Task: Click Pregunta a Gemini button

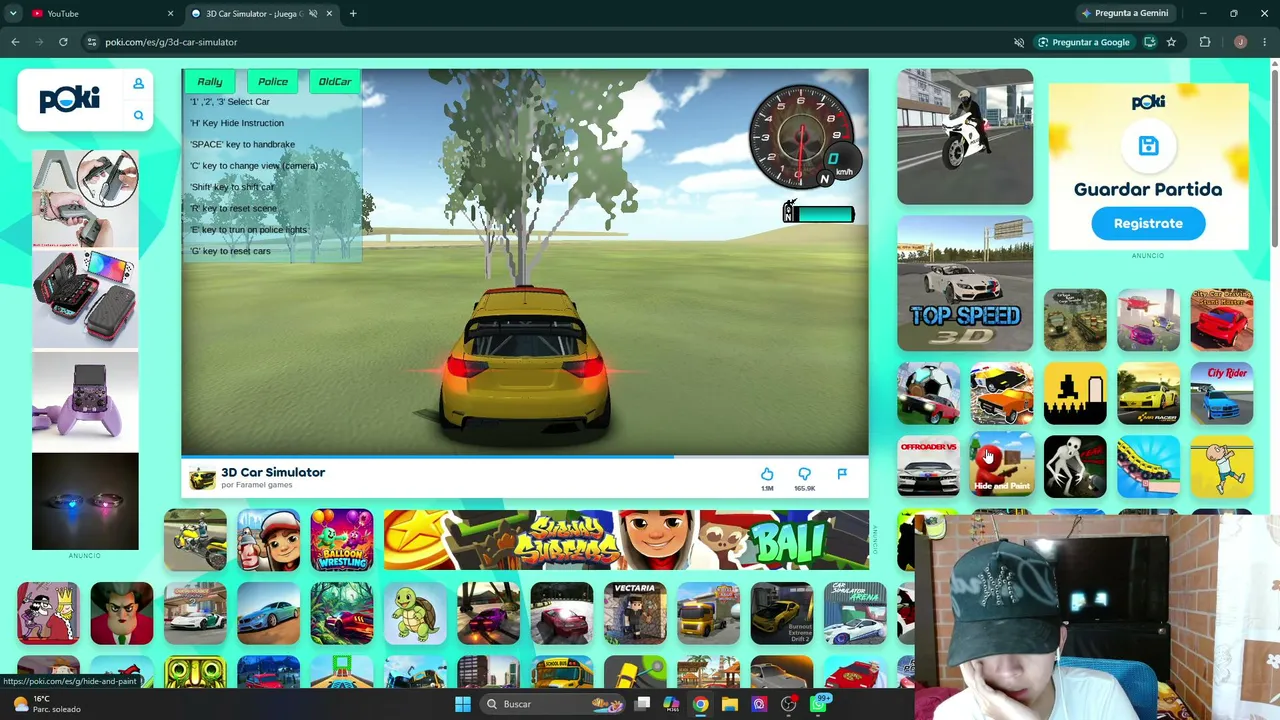Action: point(1124,14)
